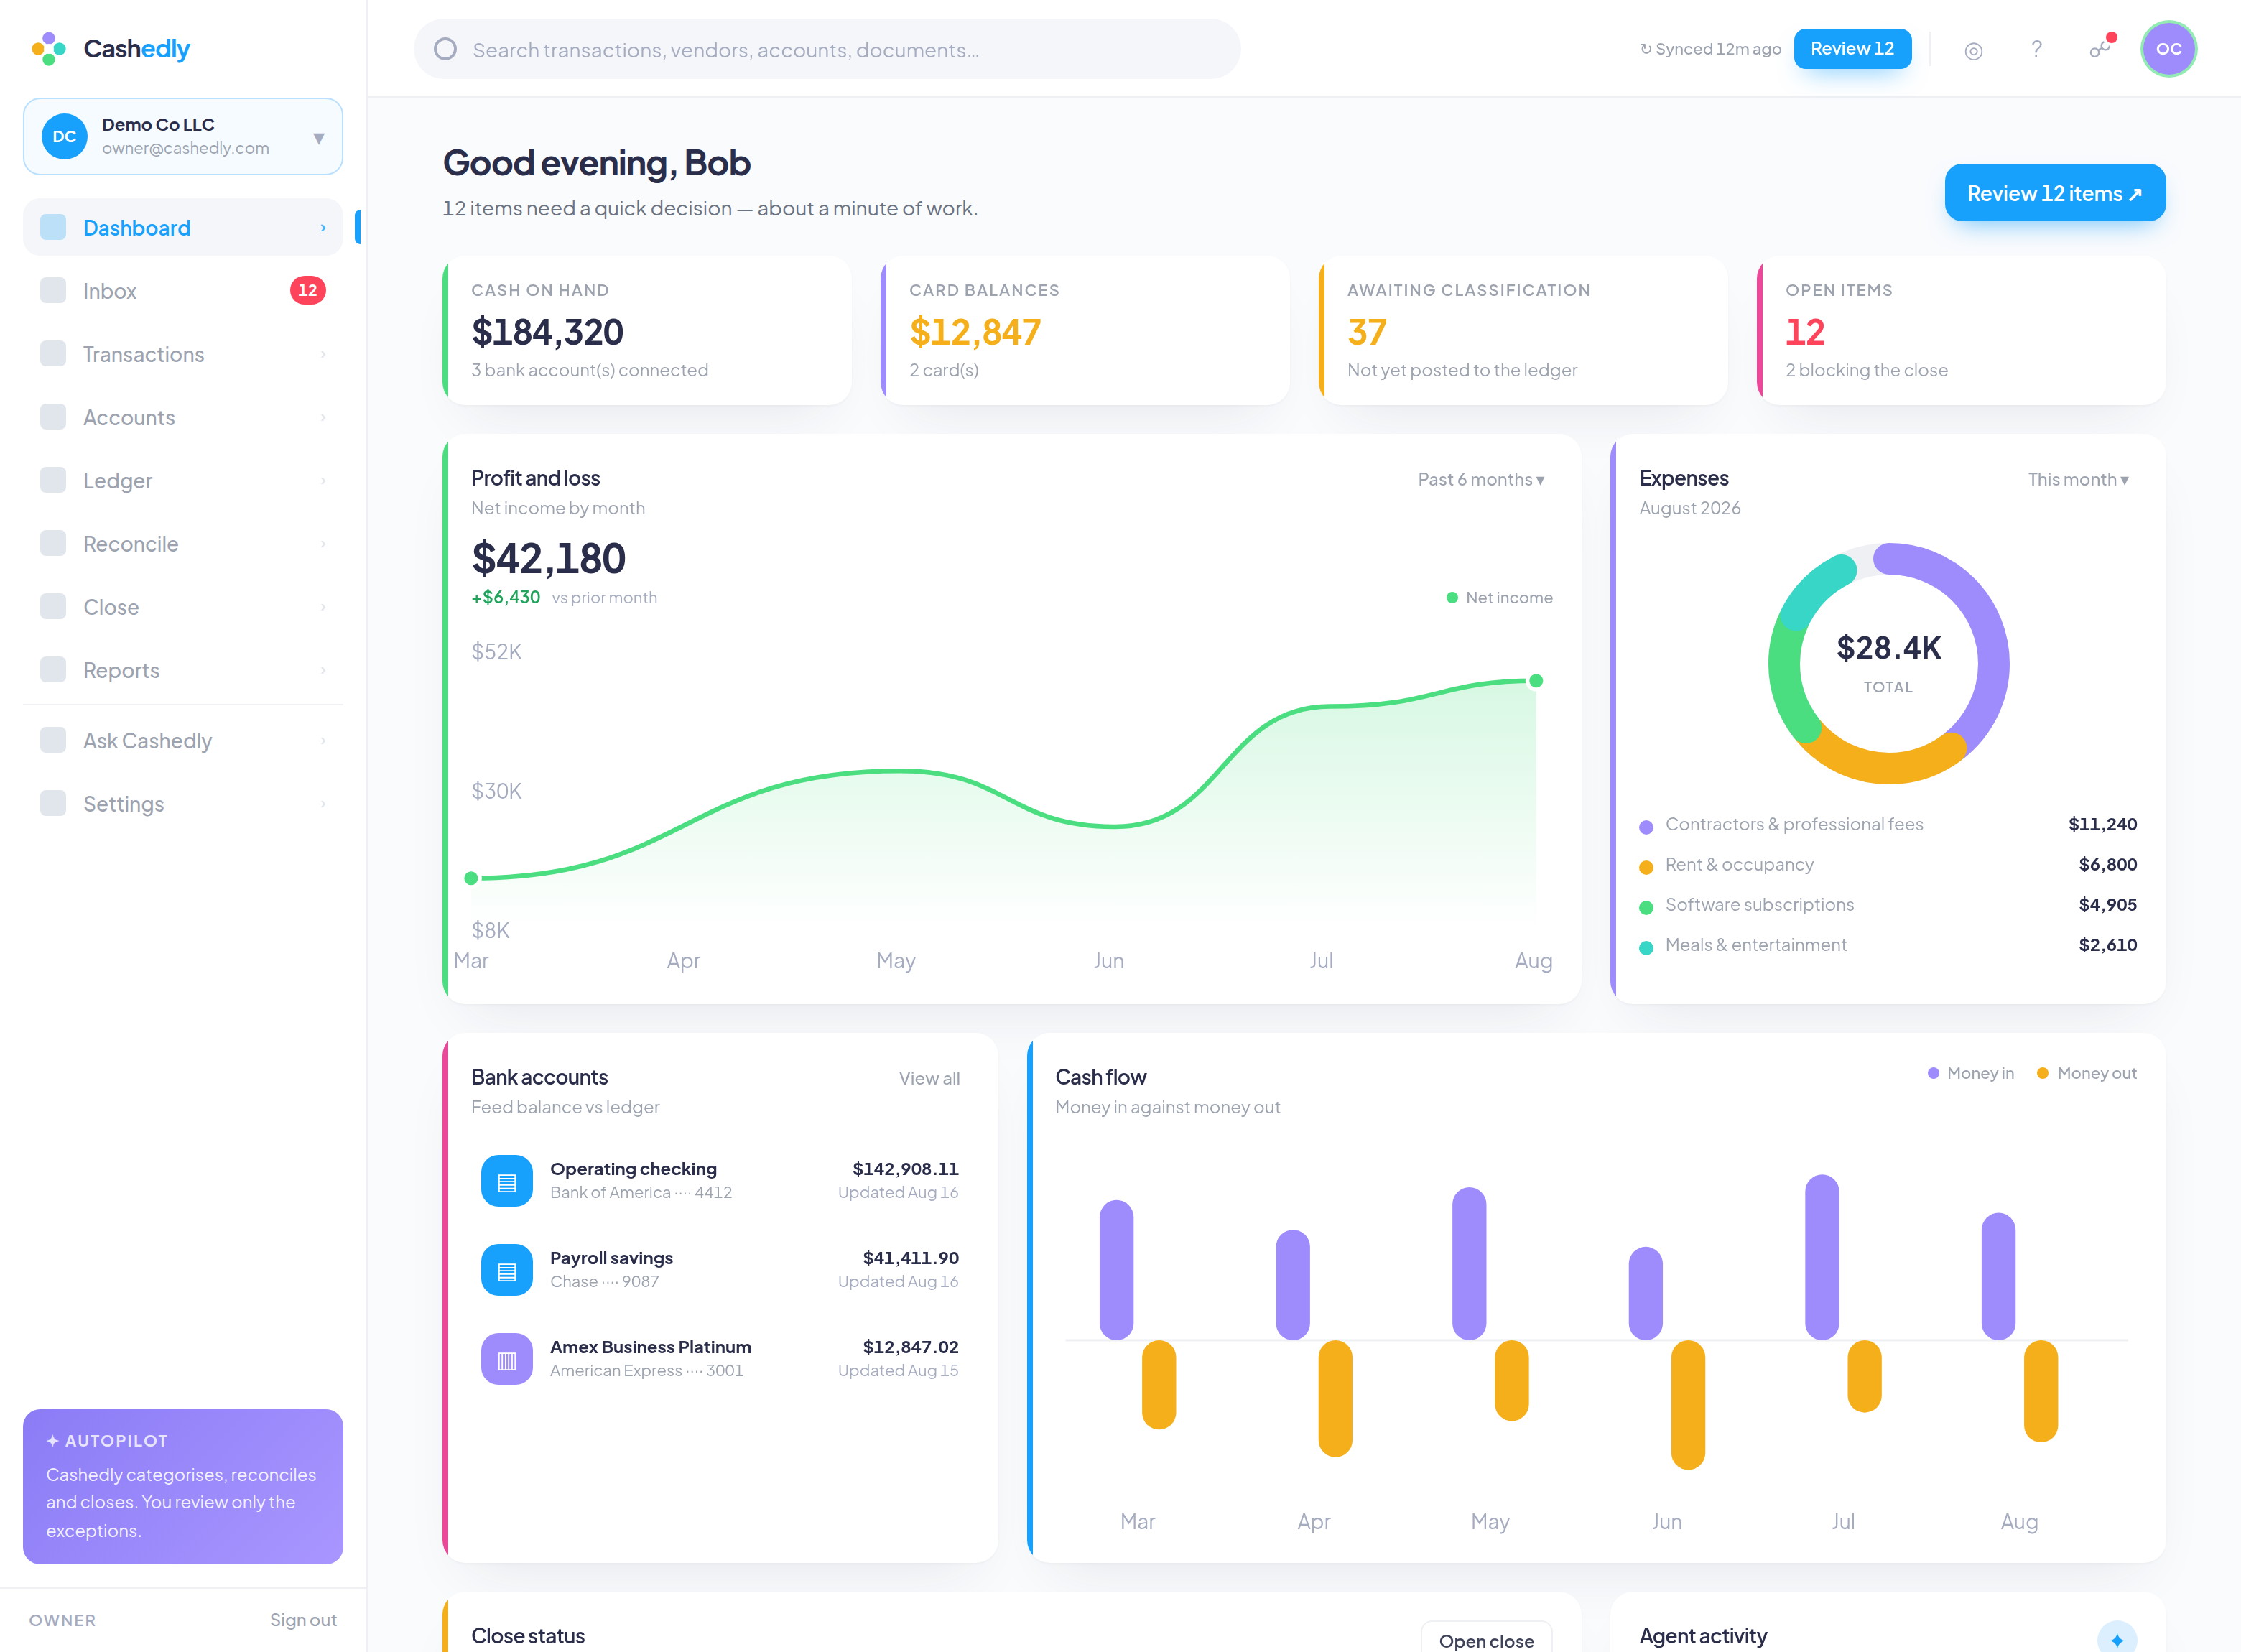Image resolution: width=2241 pixels, height=1652 pixels.
Task: Click the Cash on hand card
Action: click(x=647, y=330)
